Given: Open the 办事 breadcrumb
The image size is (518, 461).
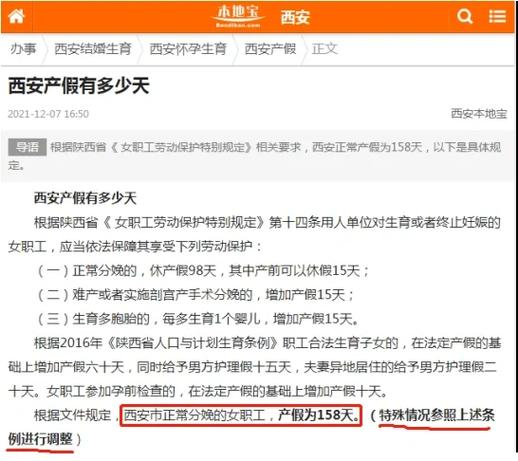Looking at the screenshot, I should coord(23,49).
